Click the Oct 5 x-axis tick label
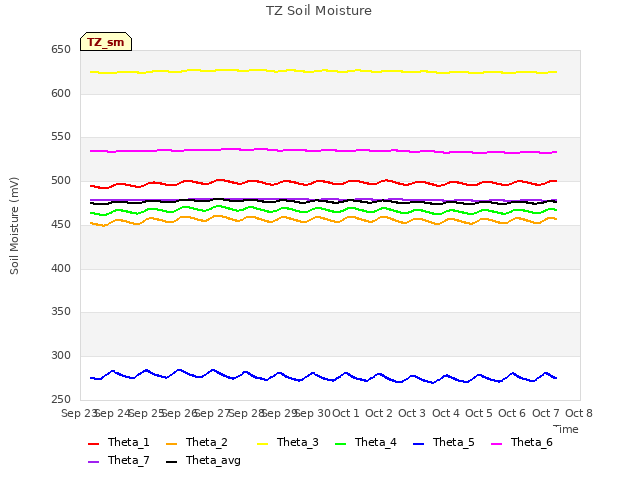The height and width of the screenshot is (480, 640). coord(479,413)
